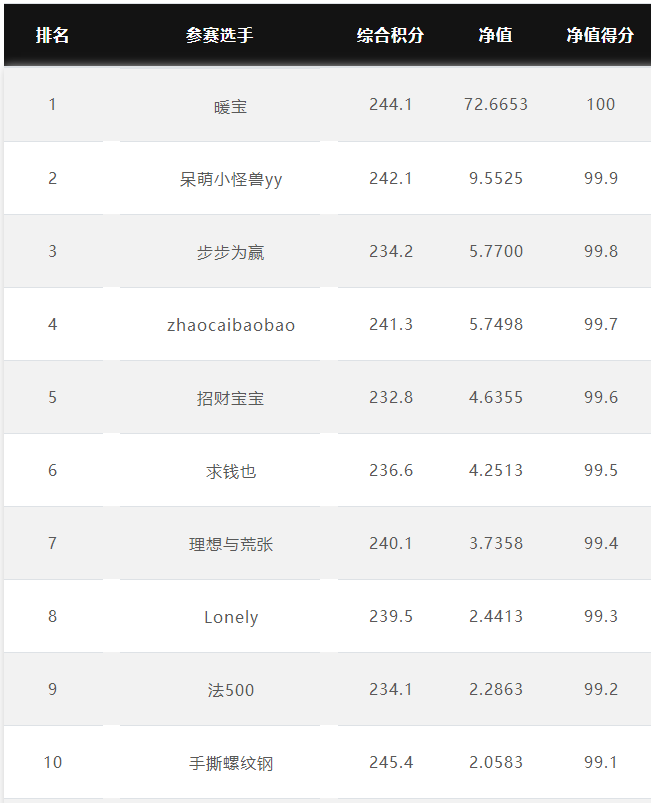This screenshot has height=803, width=651.
Task: Click net value 2.4413 cell
Action: (x=496, y=616)
